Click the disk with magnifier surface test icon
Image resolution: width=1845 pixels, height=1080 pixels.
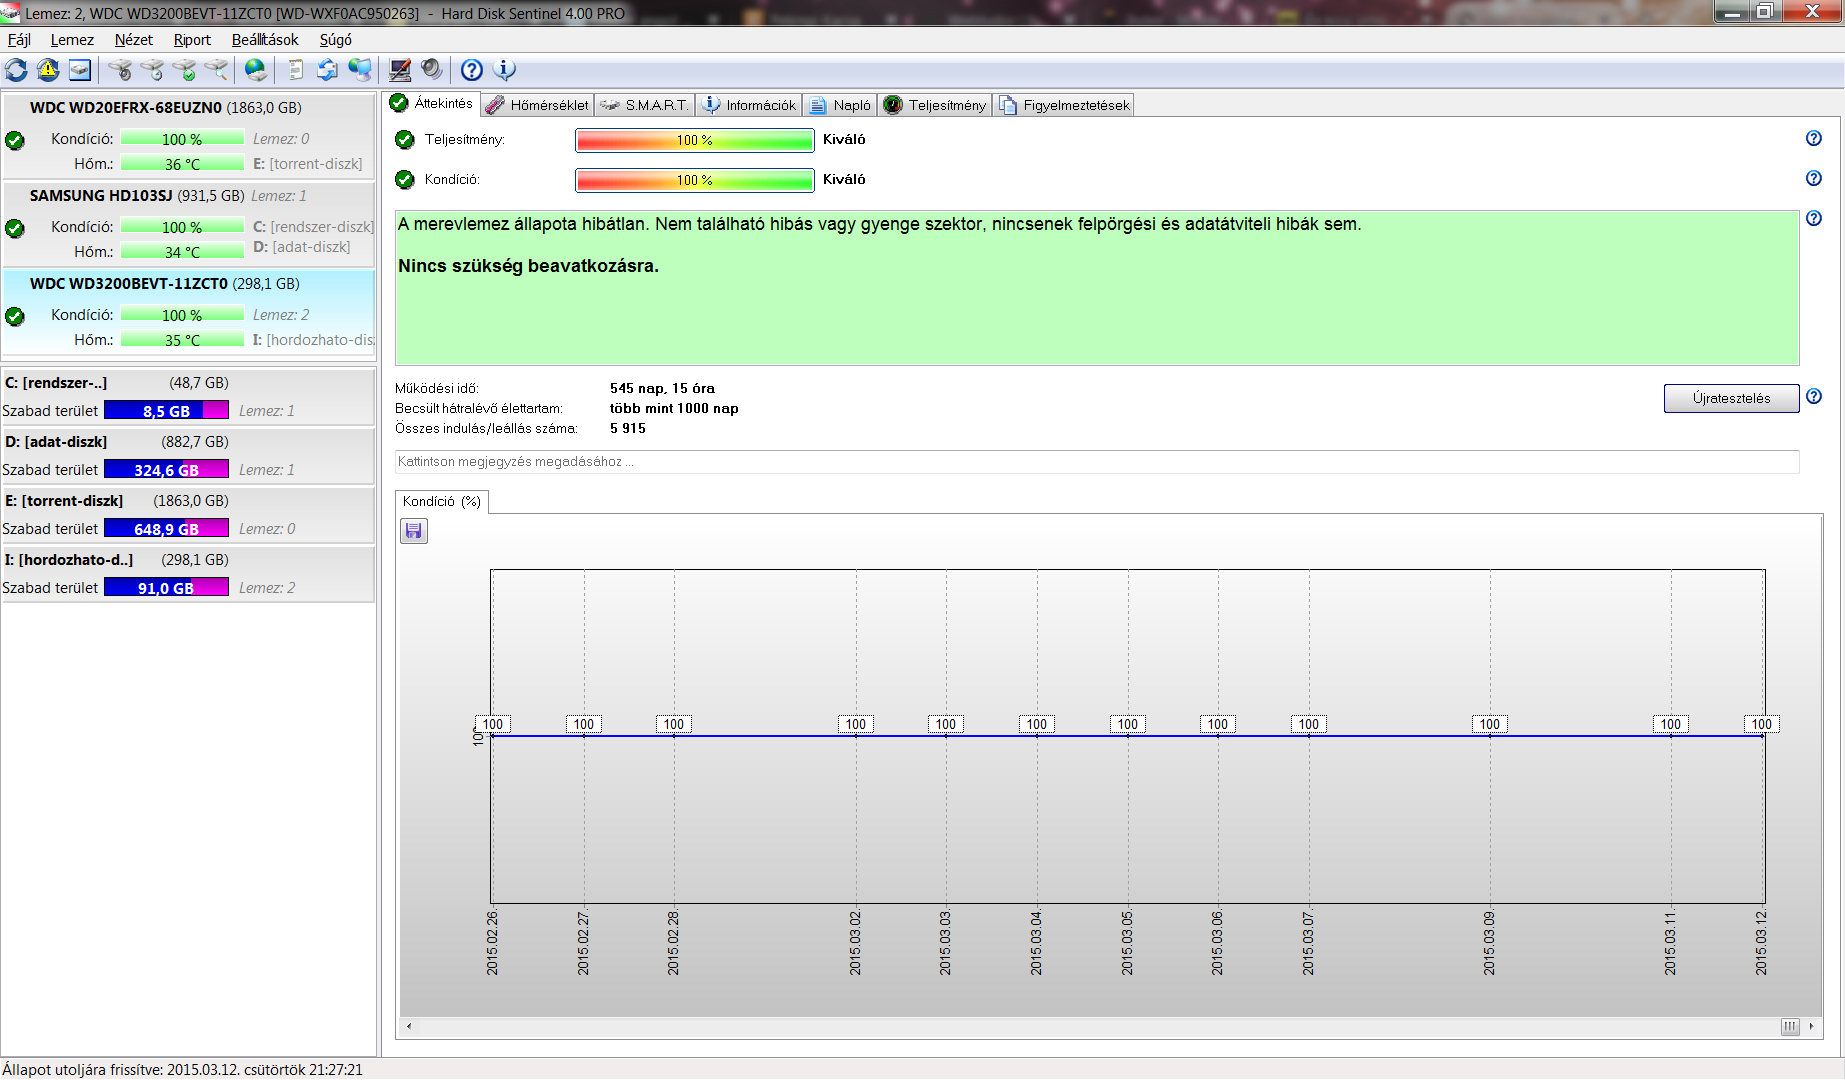(x=217, y=70)
